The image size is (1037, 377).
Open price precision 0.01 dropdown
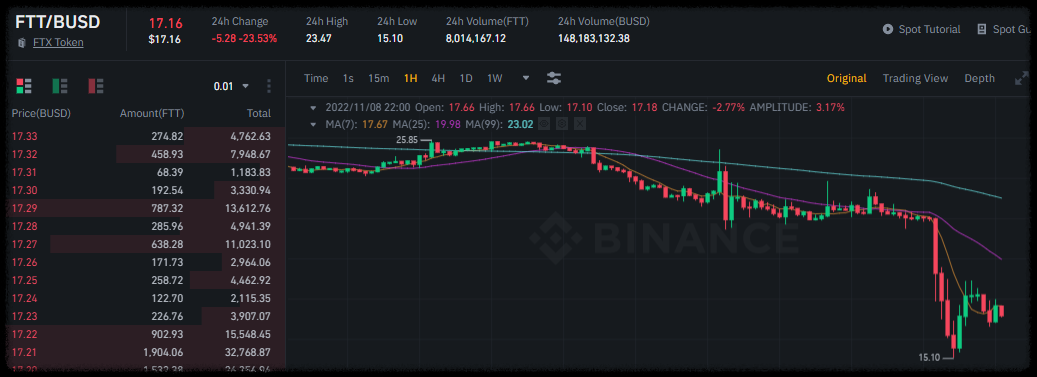tap(231, 86)
